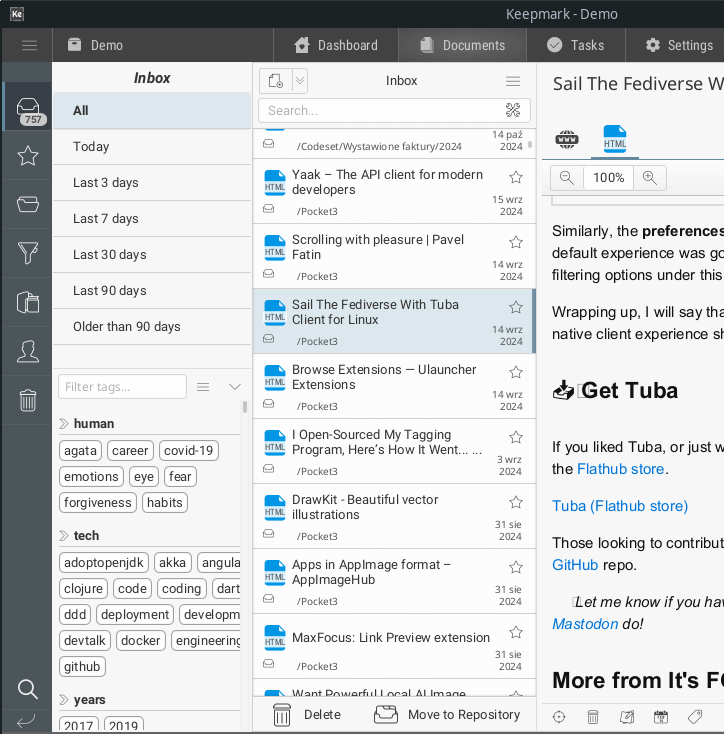Zoom in the document preview
724x734 pixels.
pyautogui.click(x=649, y=178)
